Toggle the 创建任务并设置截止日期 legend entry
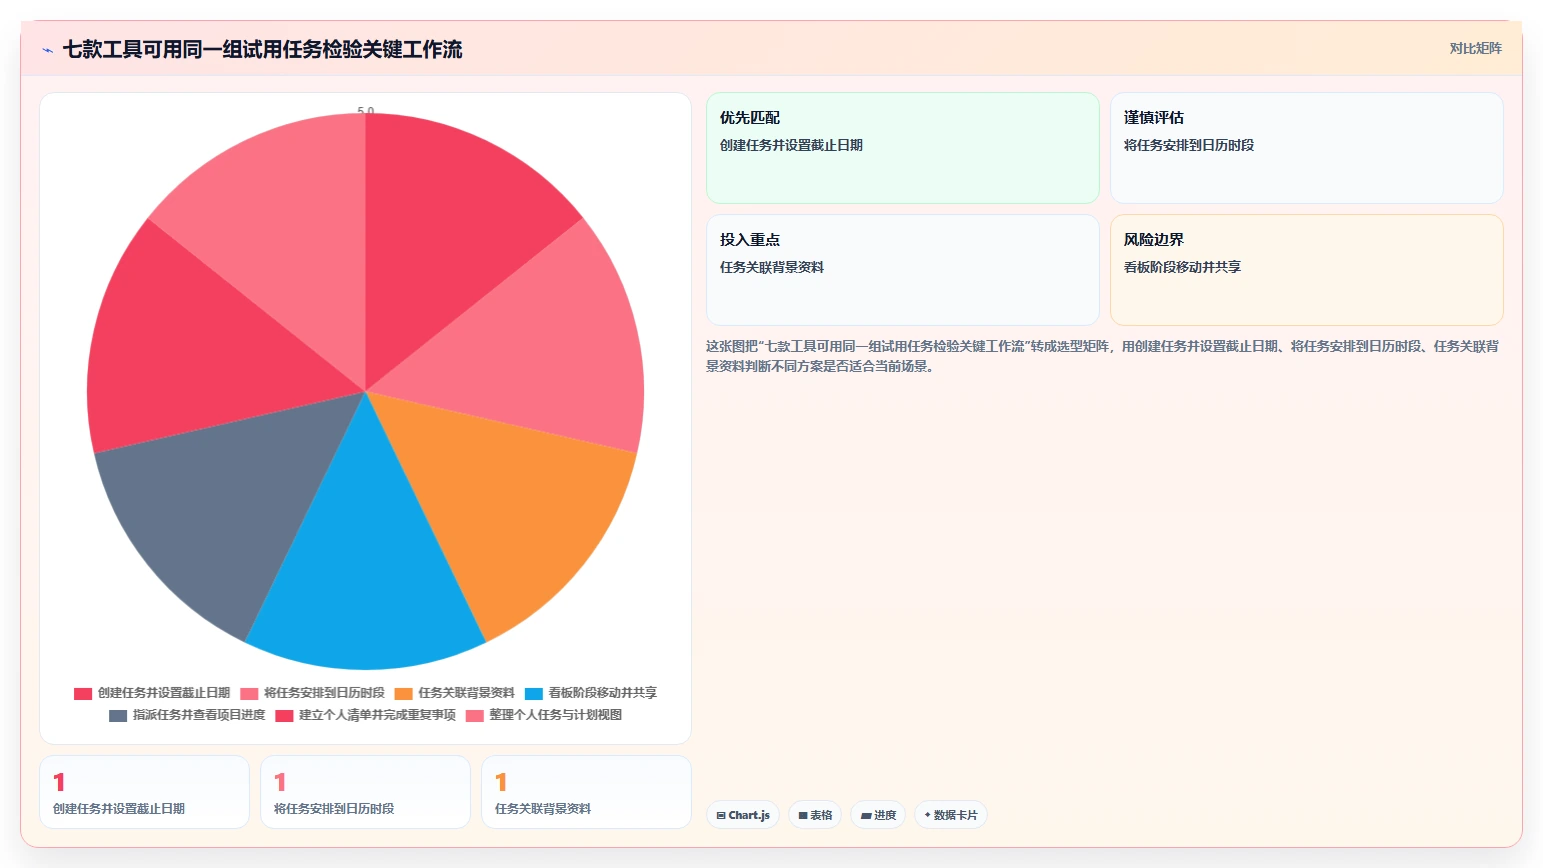This screenshot has width=1543, height=868. click(x=152, y=693)
